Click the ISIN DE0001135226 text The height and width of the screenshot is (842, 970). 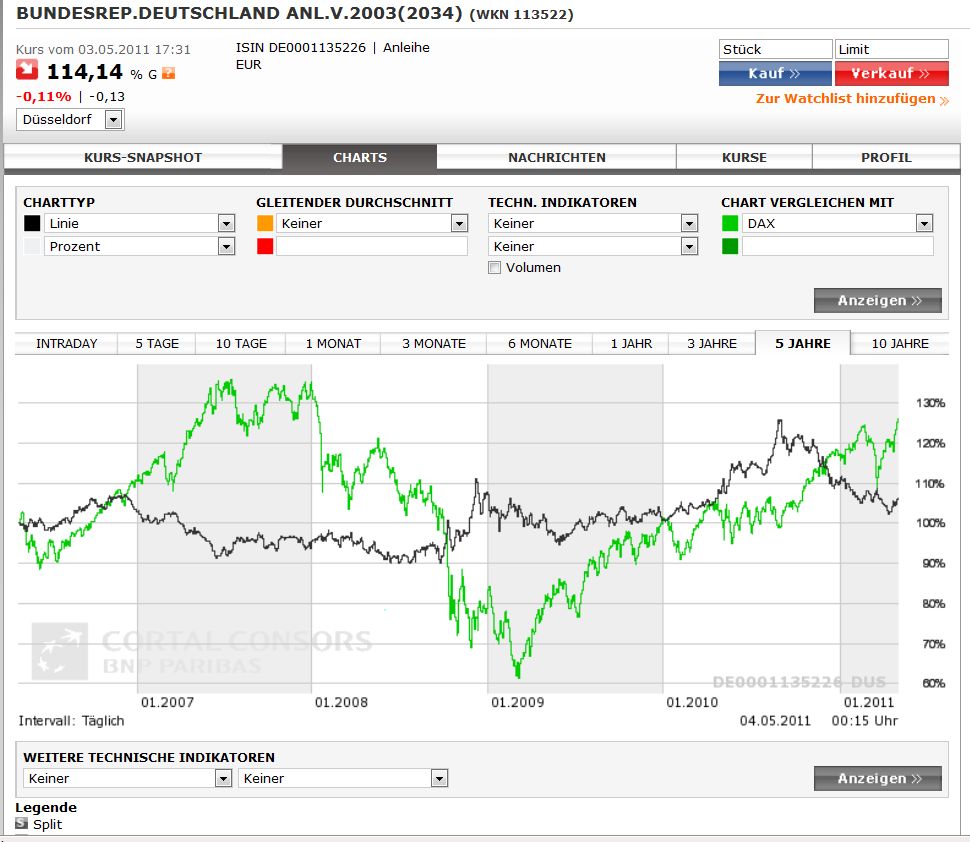pos(301,48)
